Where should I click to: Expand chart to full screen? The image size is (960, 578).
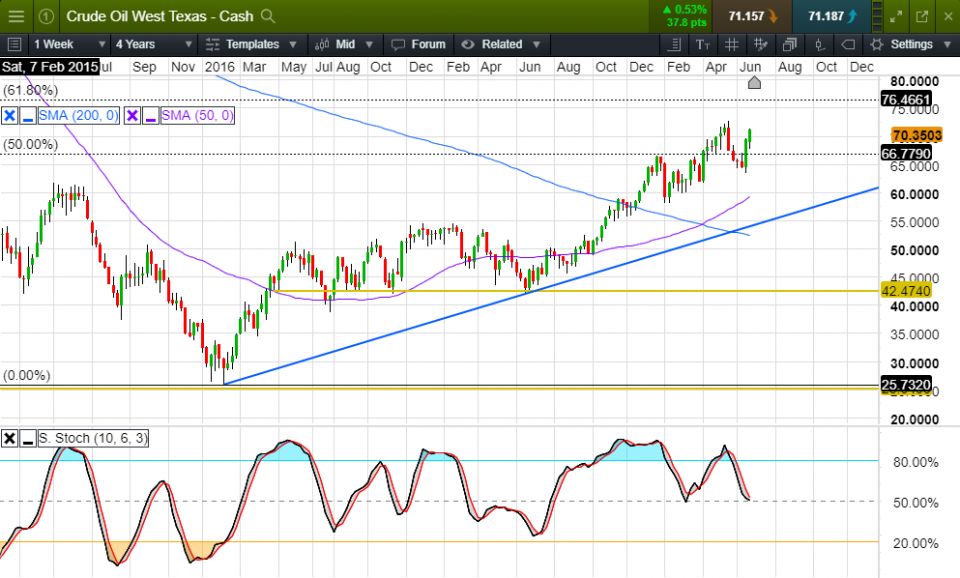click(x=896, y=16)
